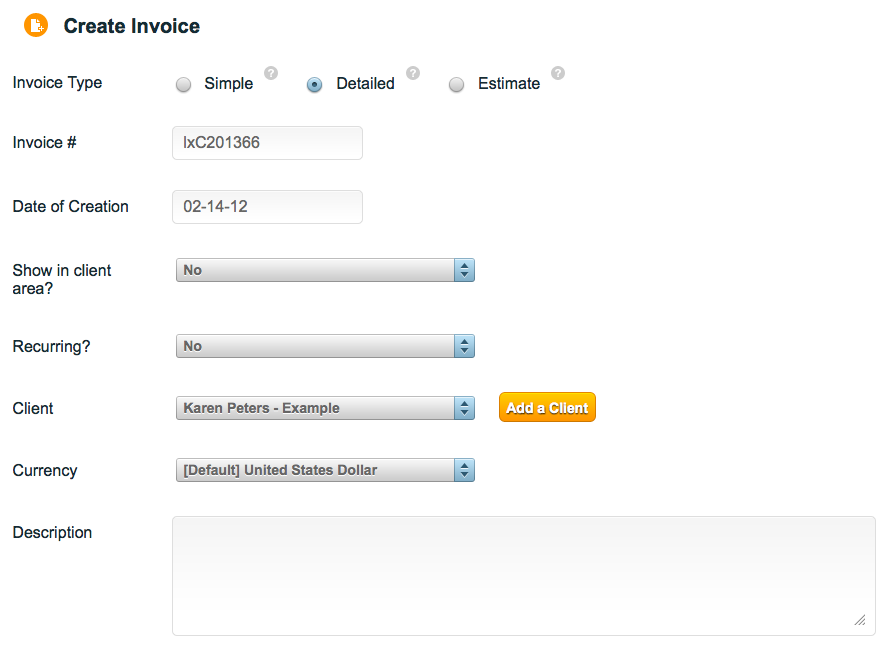Click help icon next to Detailed

[413, 73]
